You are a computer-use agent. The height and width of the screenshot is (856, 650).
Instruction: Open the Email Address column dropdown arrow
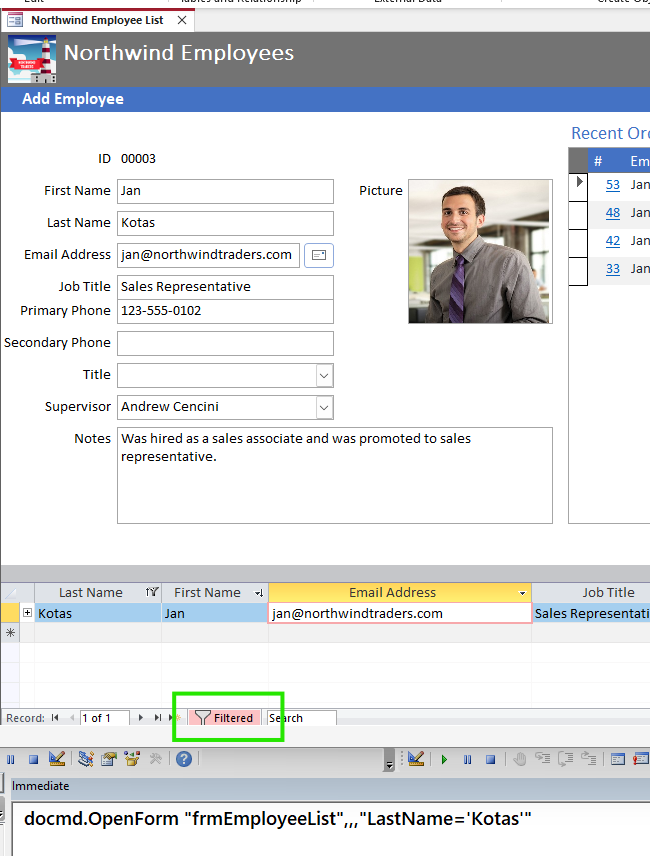point(522,593)
